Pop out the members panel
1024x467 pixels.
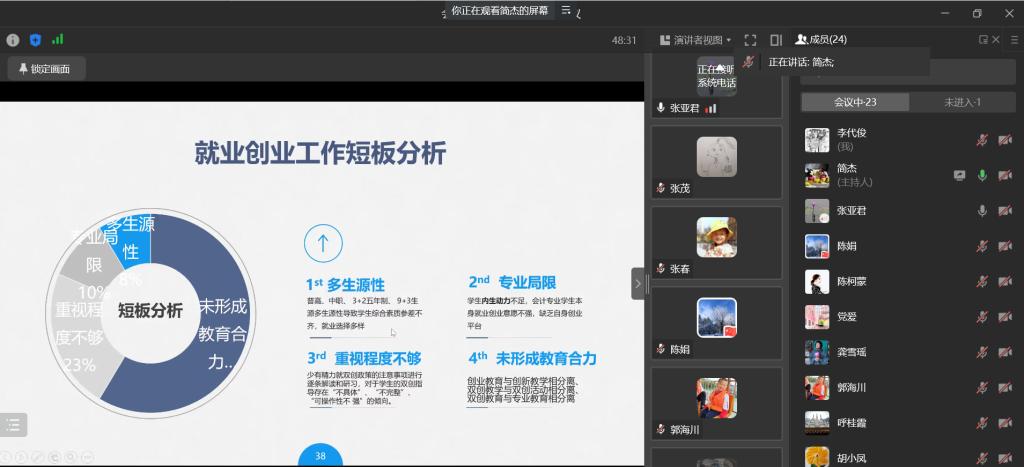pyautogui.click(x=983, y=40)
